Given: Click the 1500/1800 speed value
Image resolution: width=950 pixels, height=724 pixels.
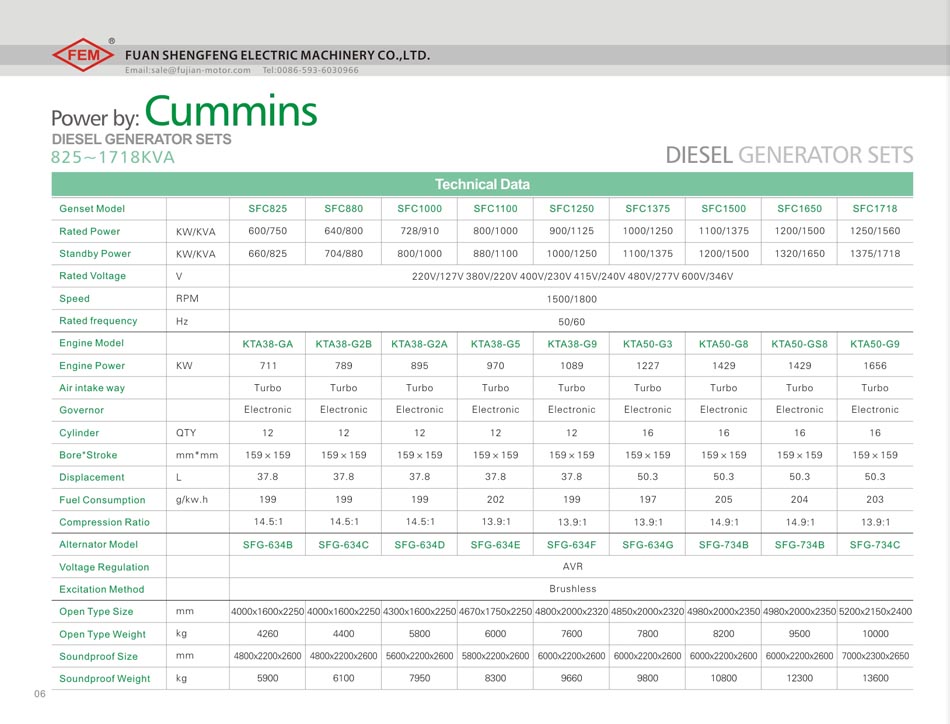Looking at the screenshot, I should coord(571,299).
